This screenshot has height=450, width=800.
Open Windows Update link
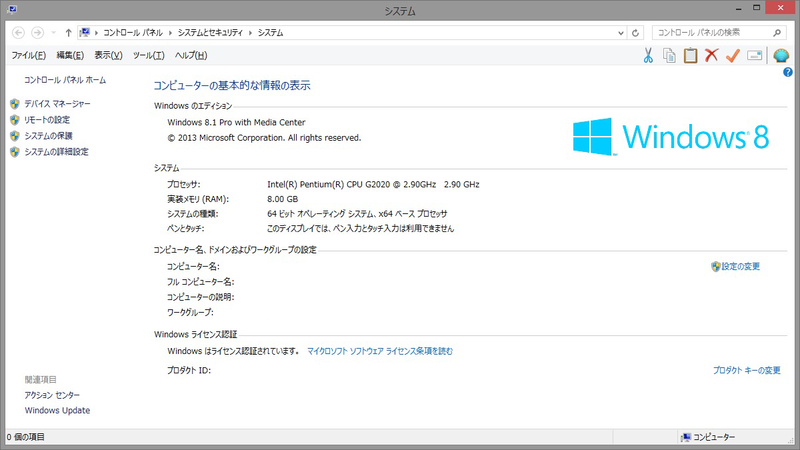[x=57, y=410]
